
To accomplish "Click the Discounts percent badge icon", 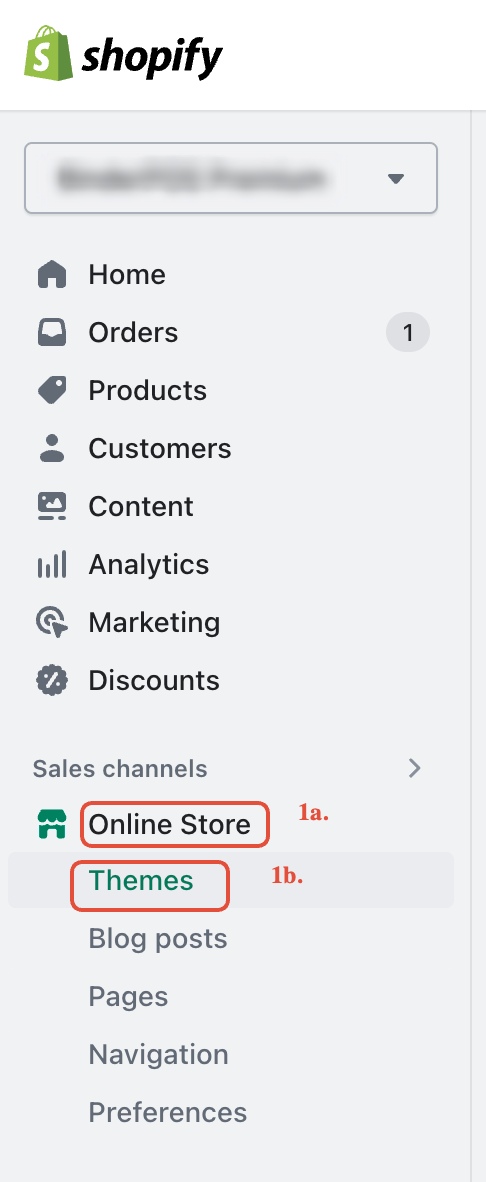I will [52, 681].
